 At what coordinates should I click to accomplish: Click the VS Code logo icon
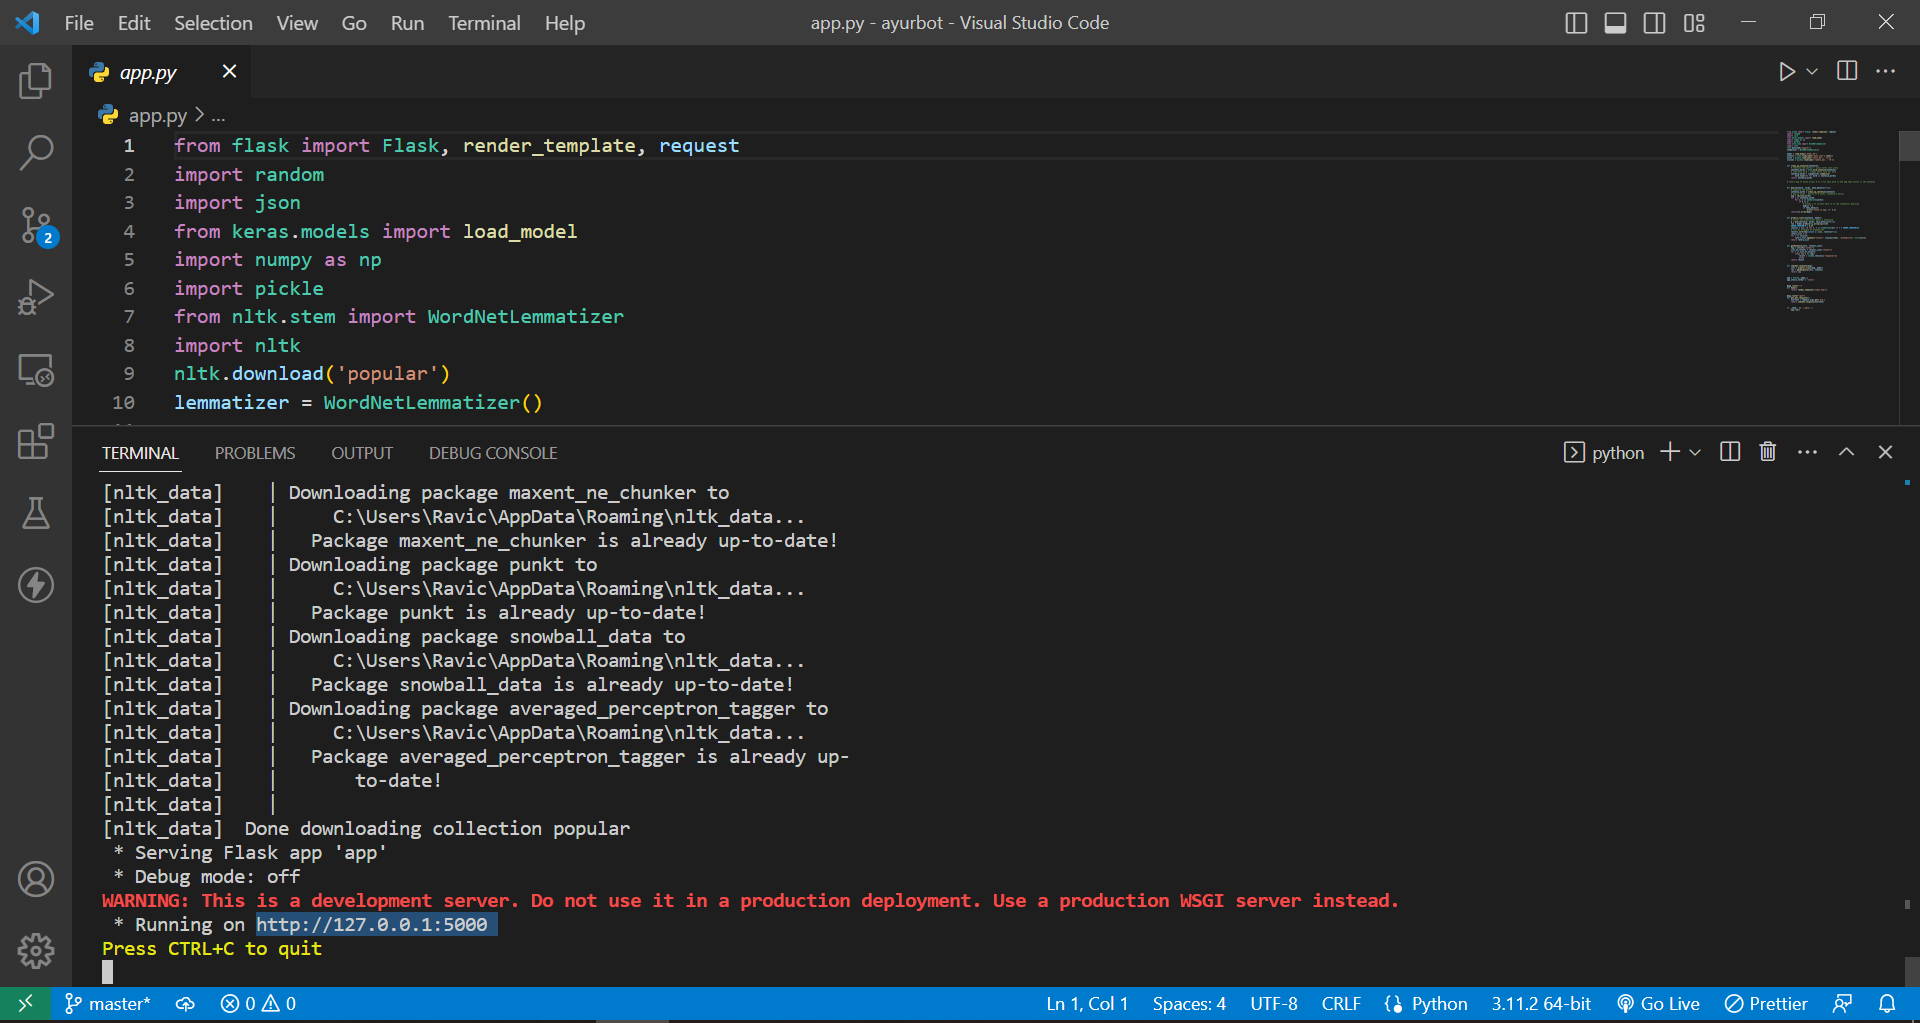[x=28, y=22]
